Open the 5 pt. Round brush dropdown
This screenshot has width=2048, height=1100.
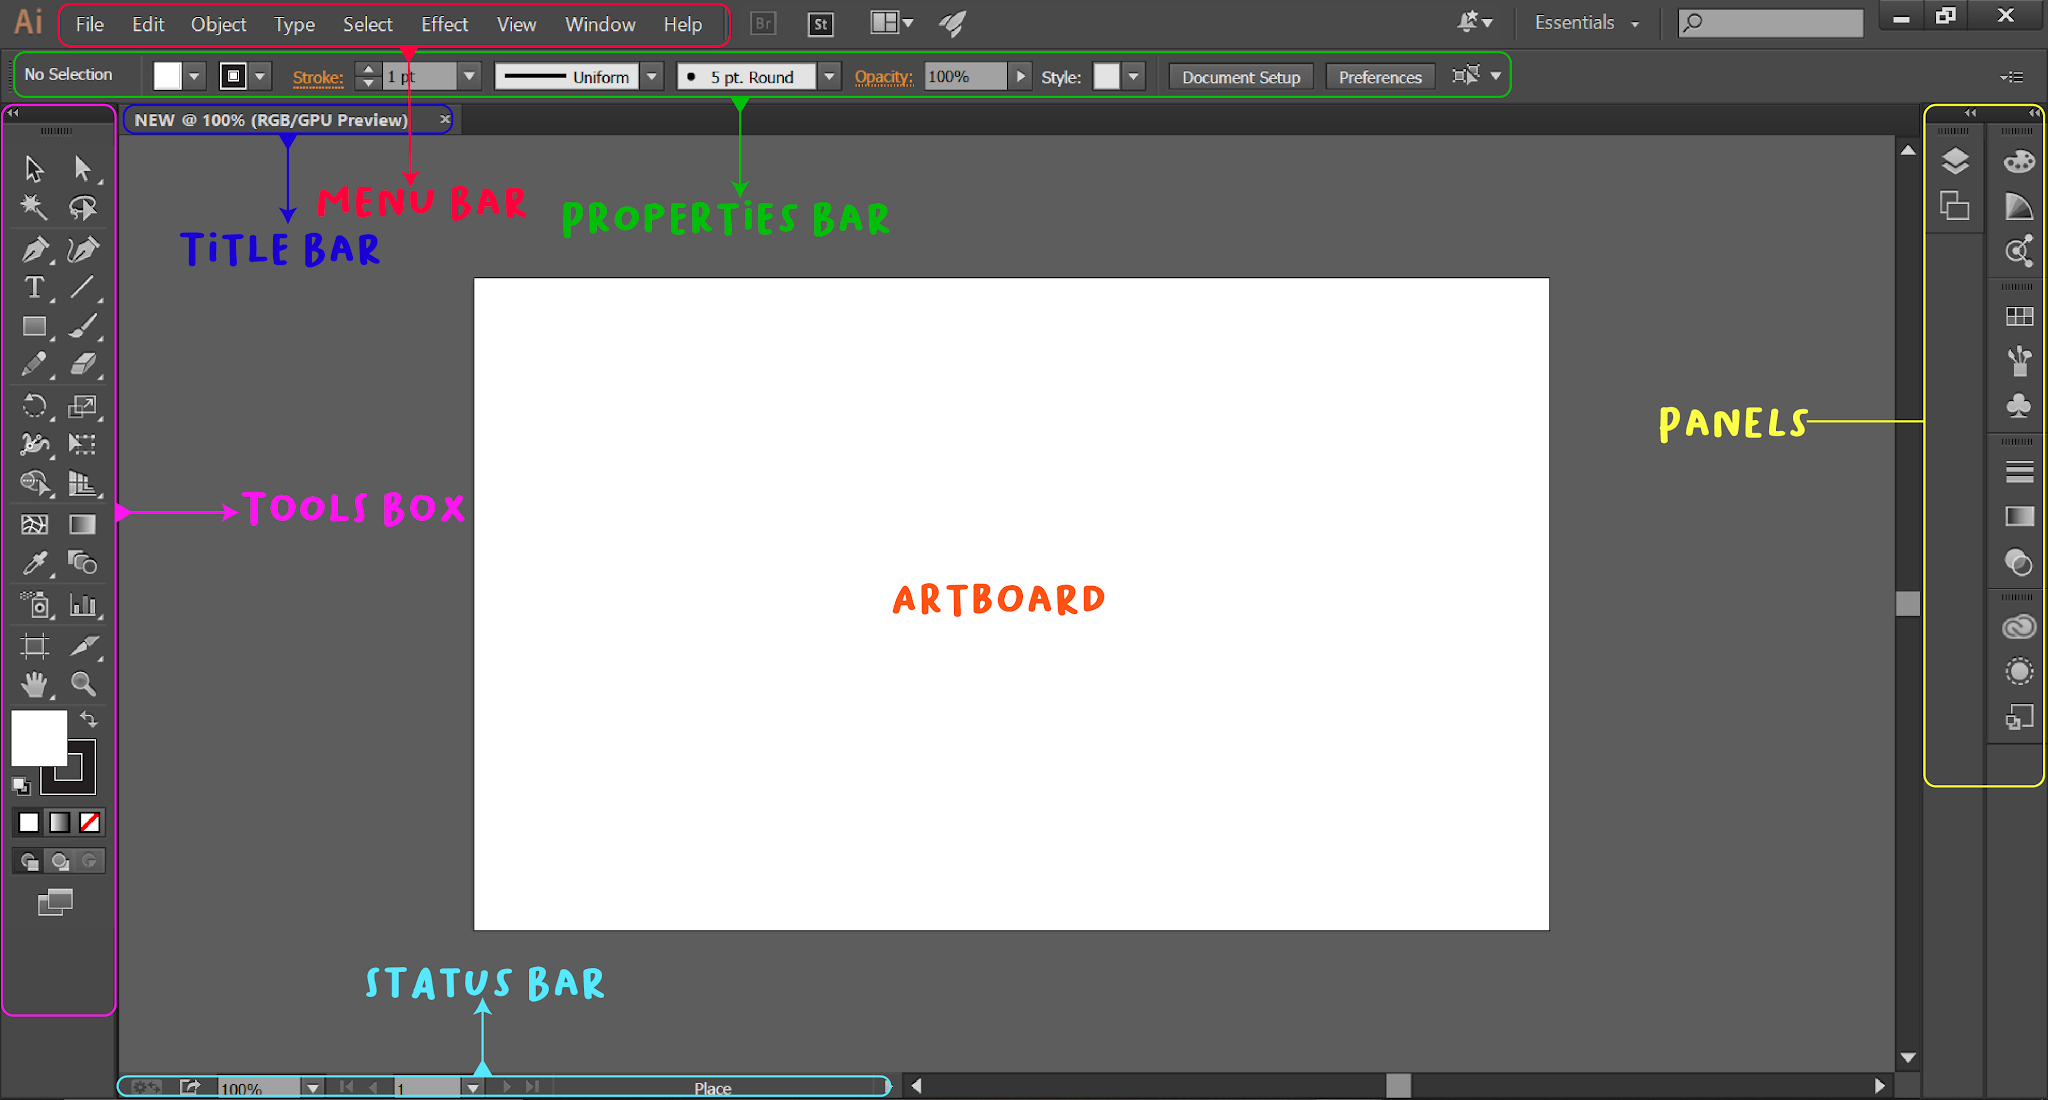coord(829,75)
